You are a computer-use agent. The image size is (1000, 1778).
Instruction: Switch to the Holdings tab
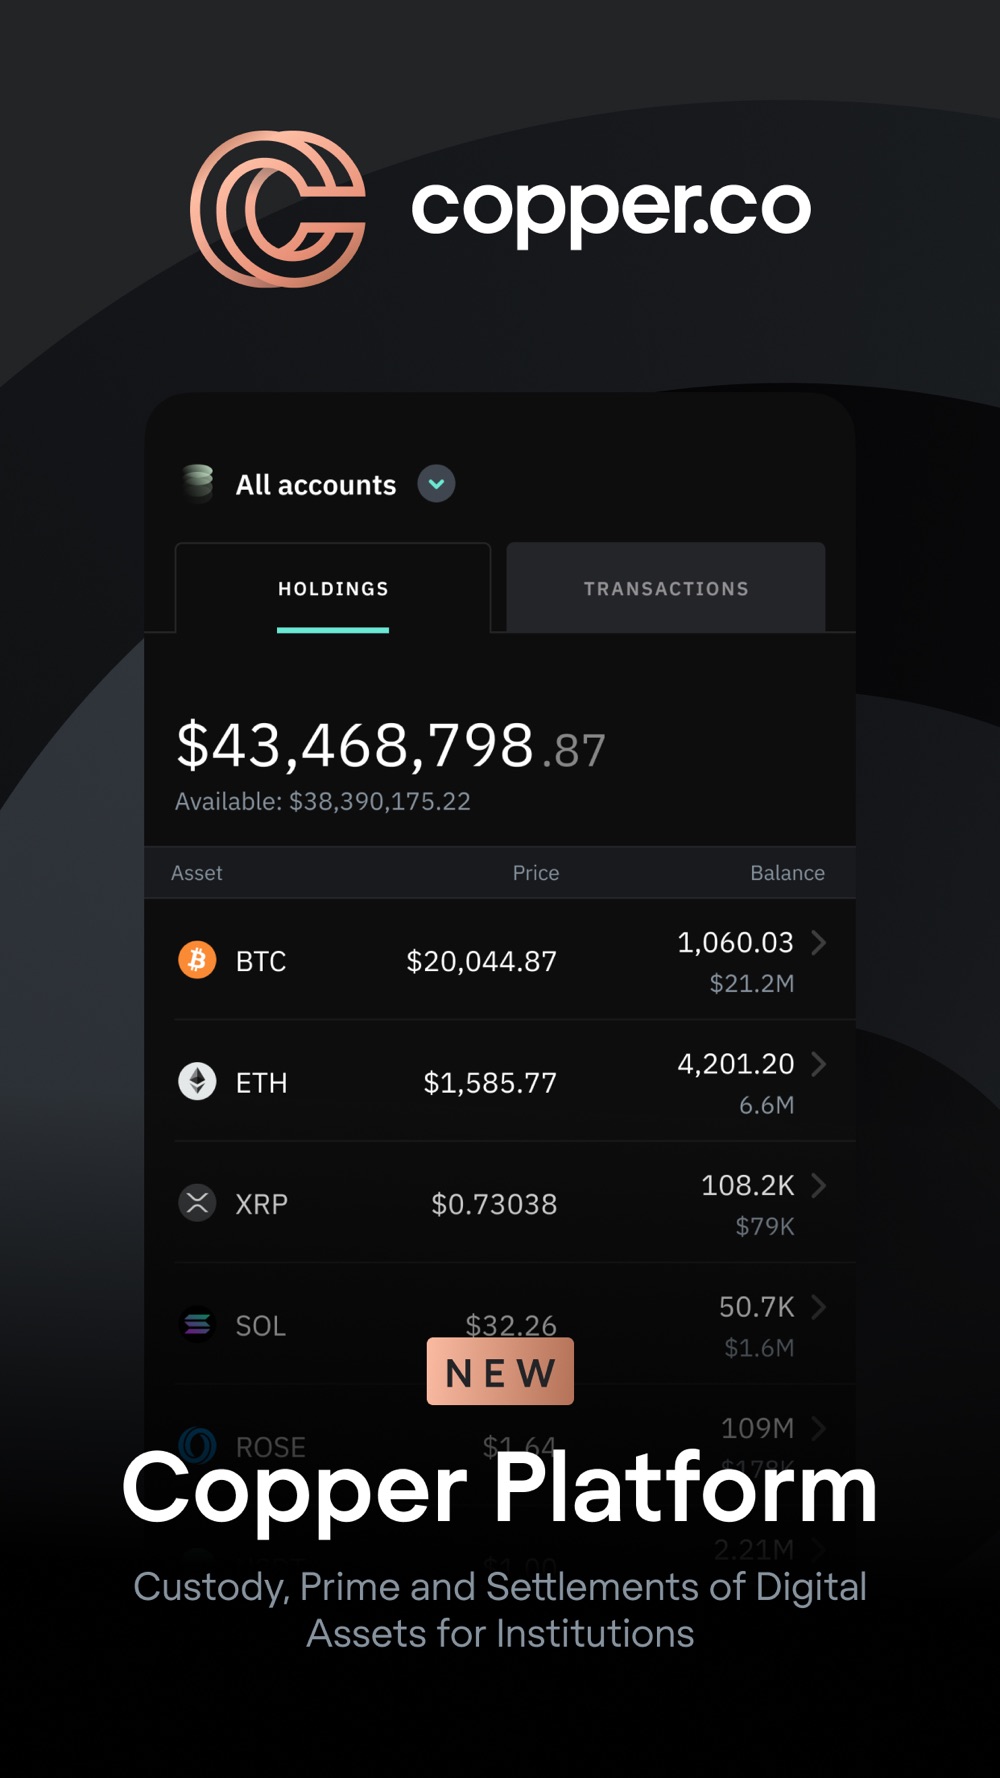(x=333, y=588)
